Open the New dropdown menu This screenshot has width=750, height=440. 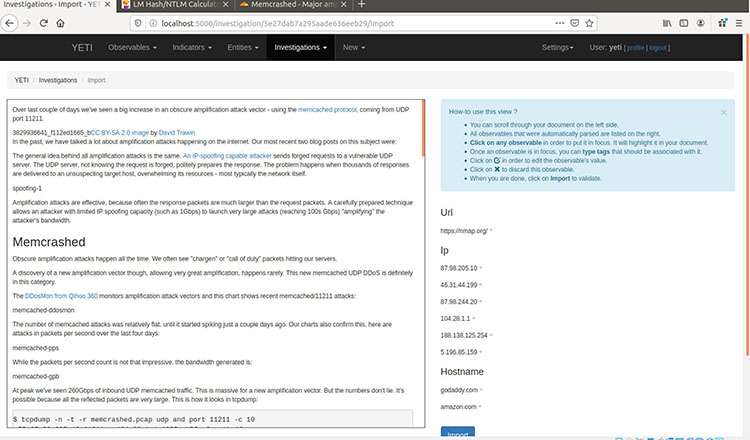353,47
